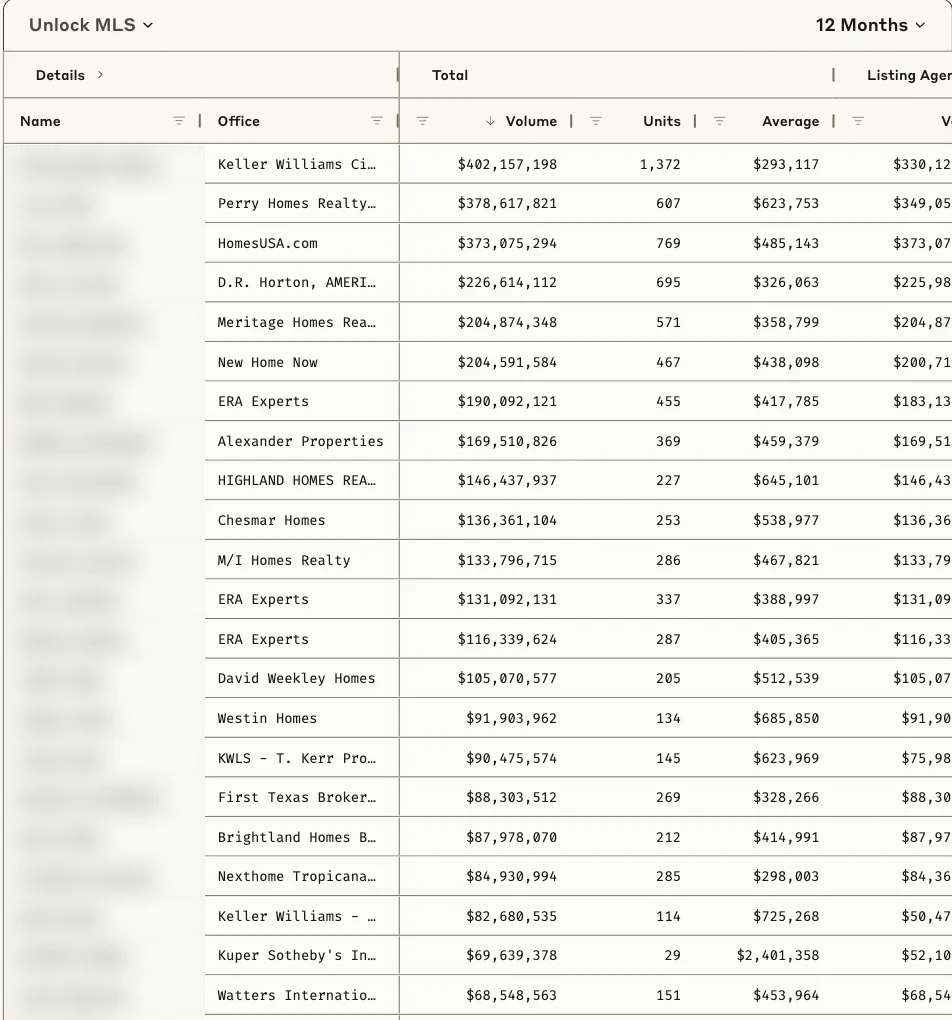Click the $293,117 average value

[786, 164]
